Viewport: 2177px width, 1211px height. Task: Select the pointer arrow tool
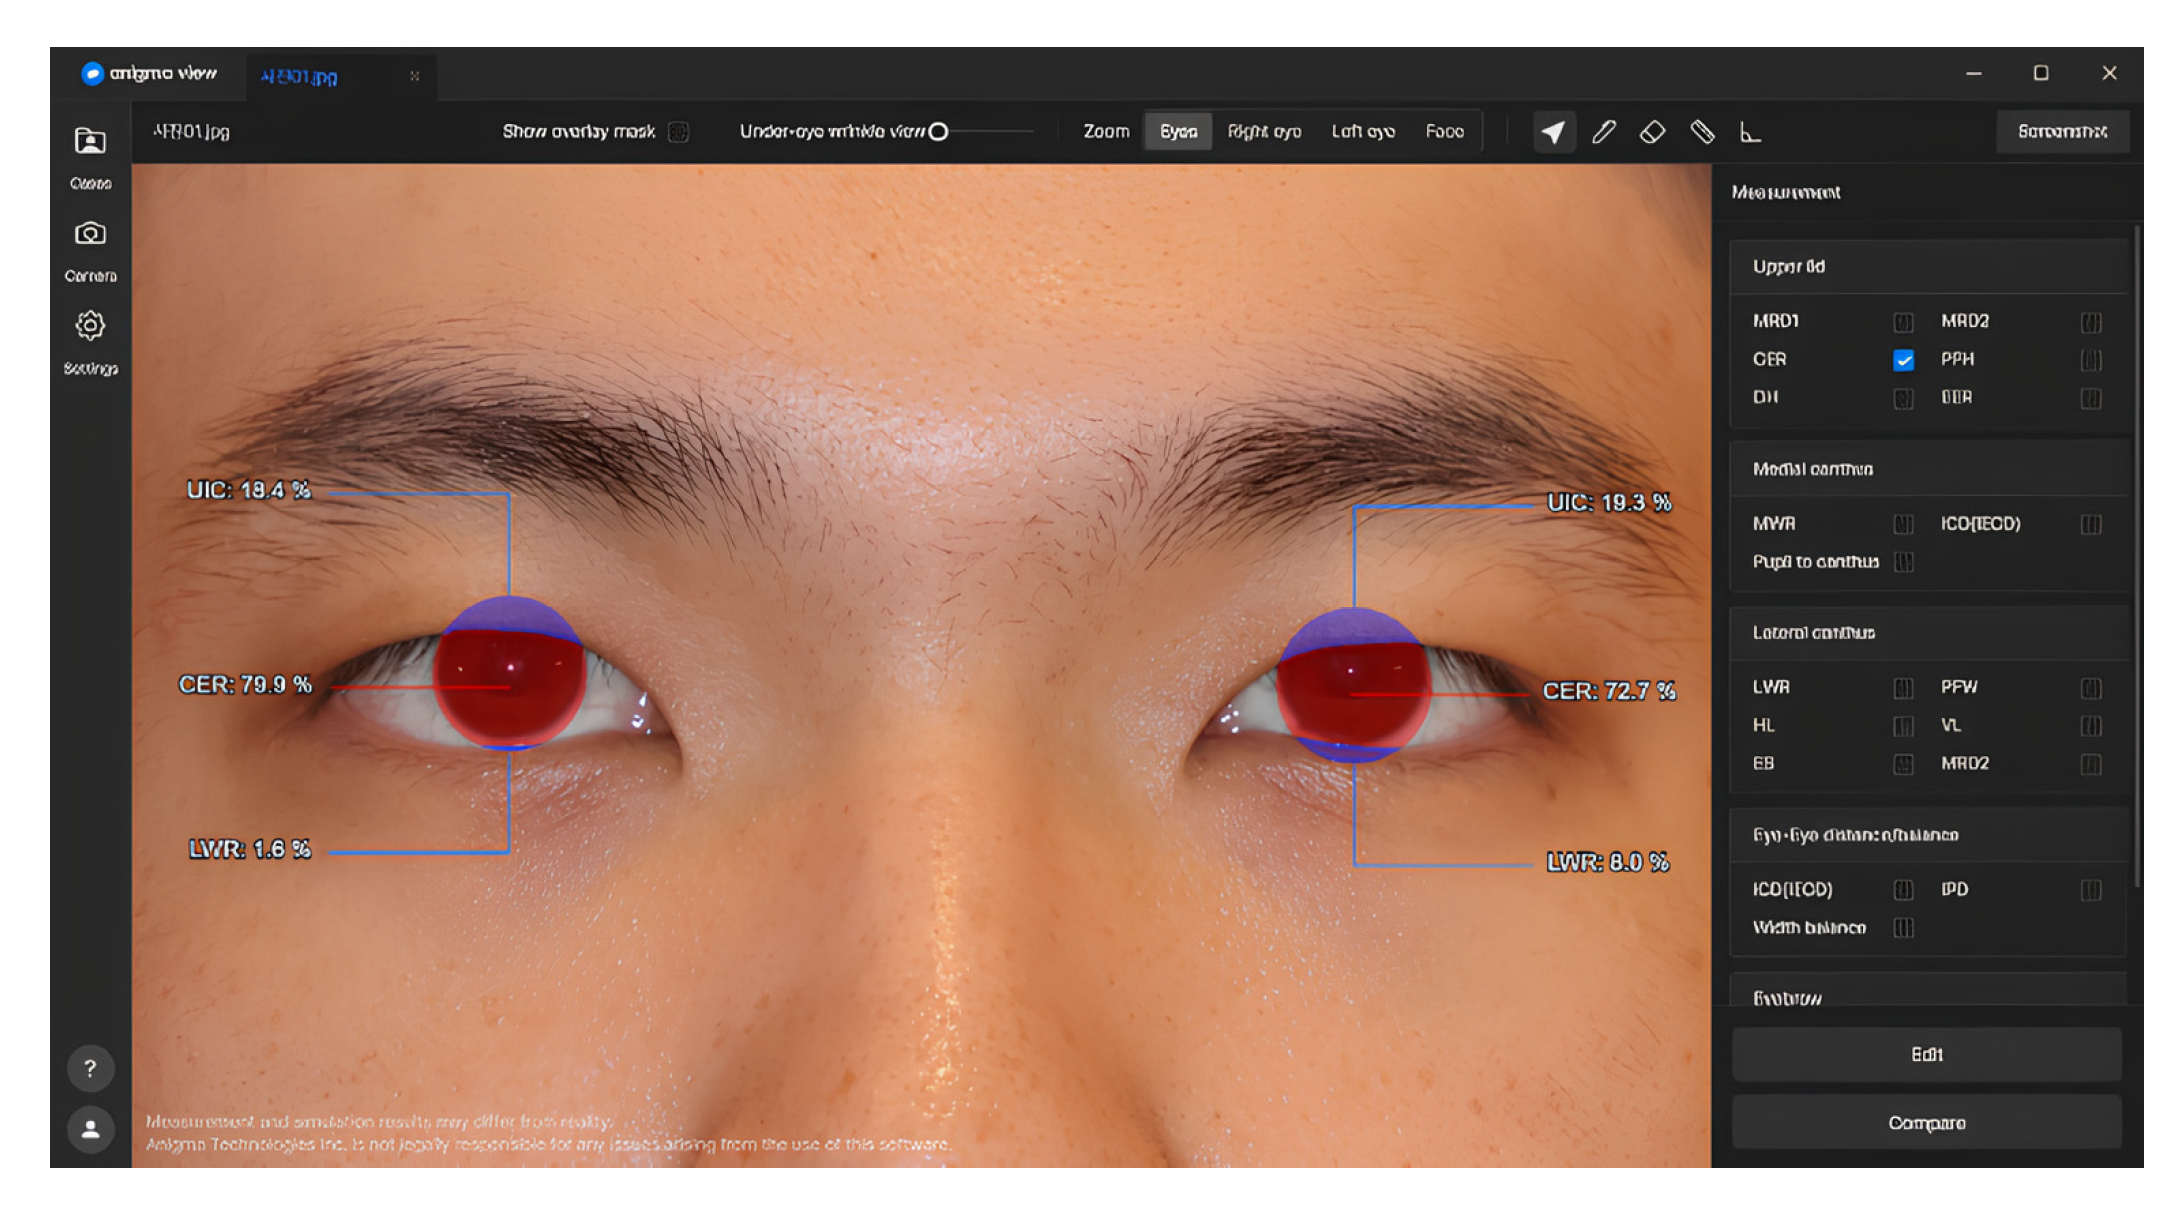tap(1553, 132)
